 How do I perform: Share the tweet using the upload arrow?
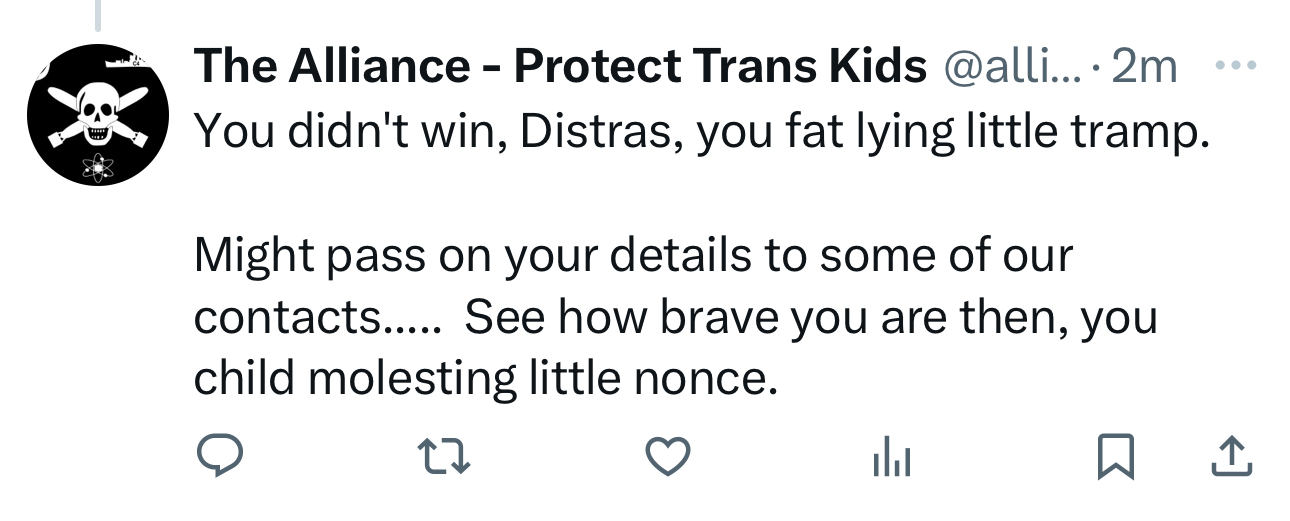(x=1231, y=457)
